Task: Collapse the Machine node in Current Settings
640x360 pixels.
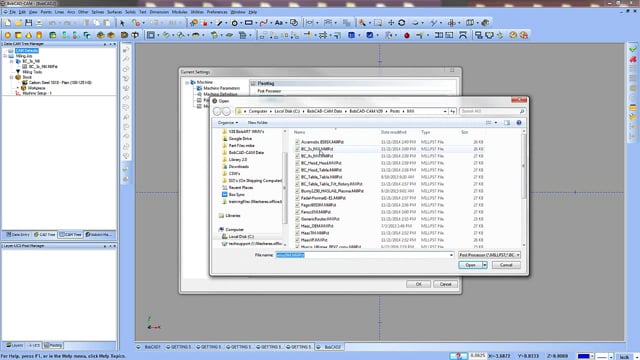Action: tap(187, 82)
